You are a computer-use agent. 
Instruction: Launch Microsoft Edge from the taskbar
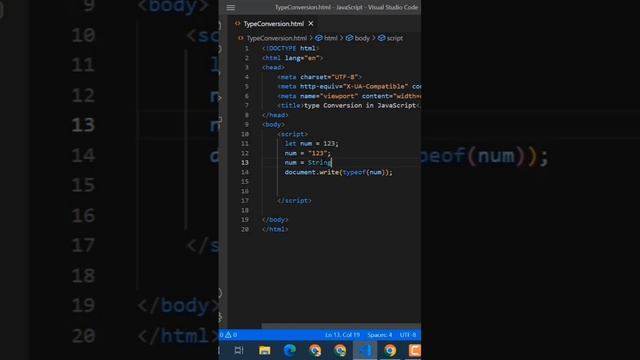(290, 350)
